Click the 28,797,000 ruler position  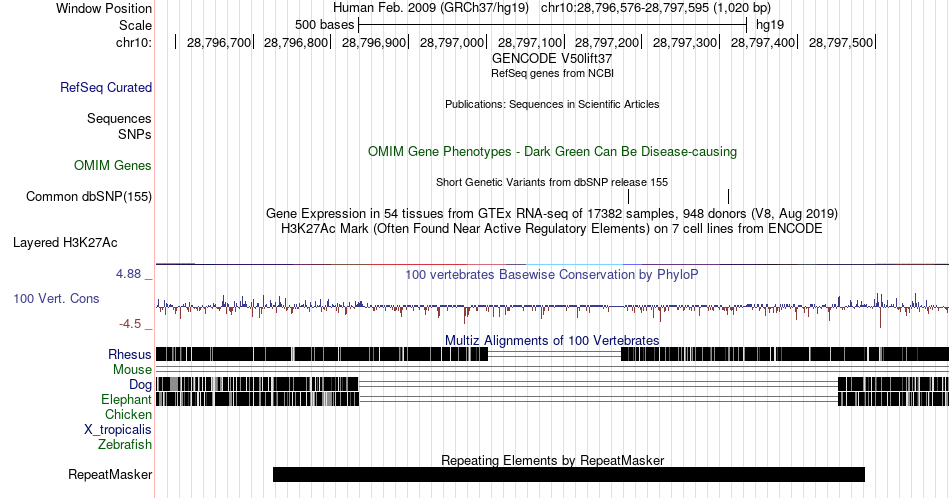click(452, 42)
